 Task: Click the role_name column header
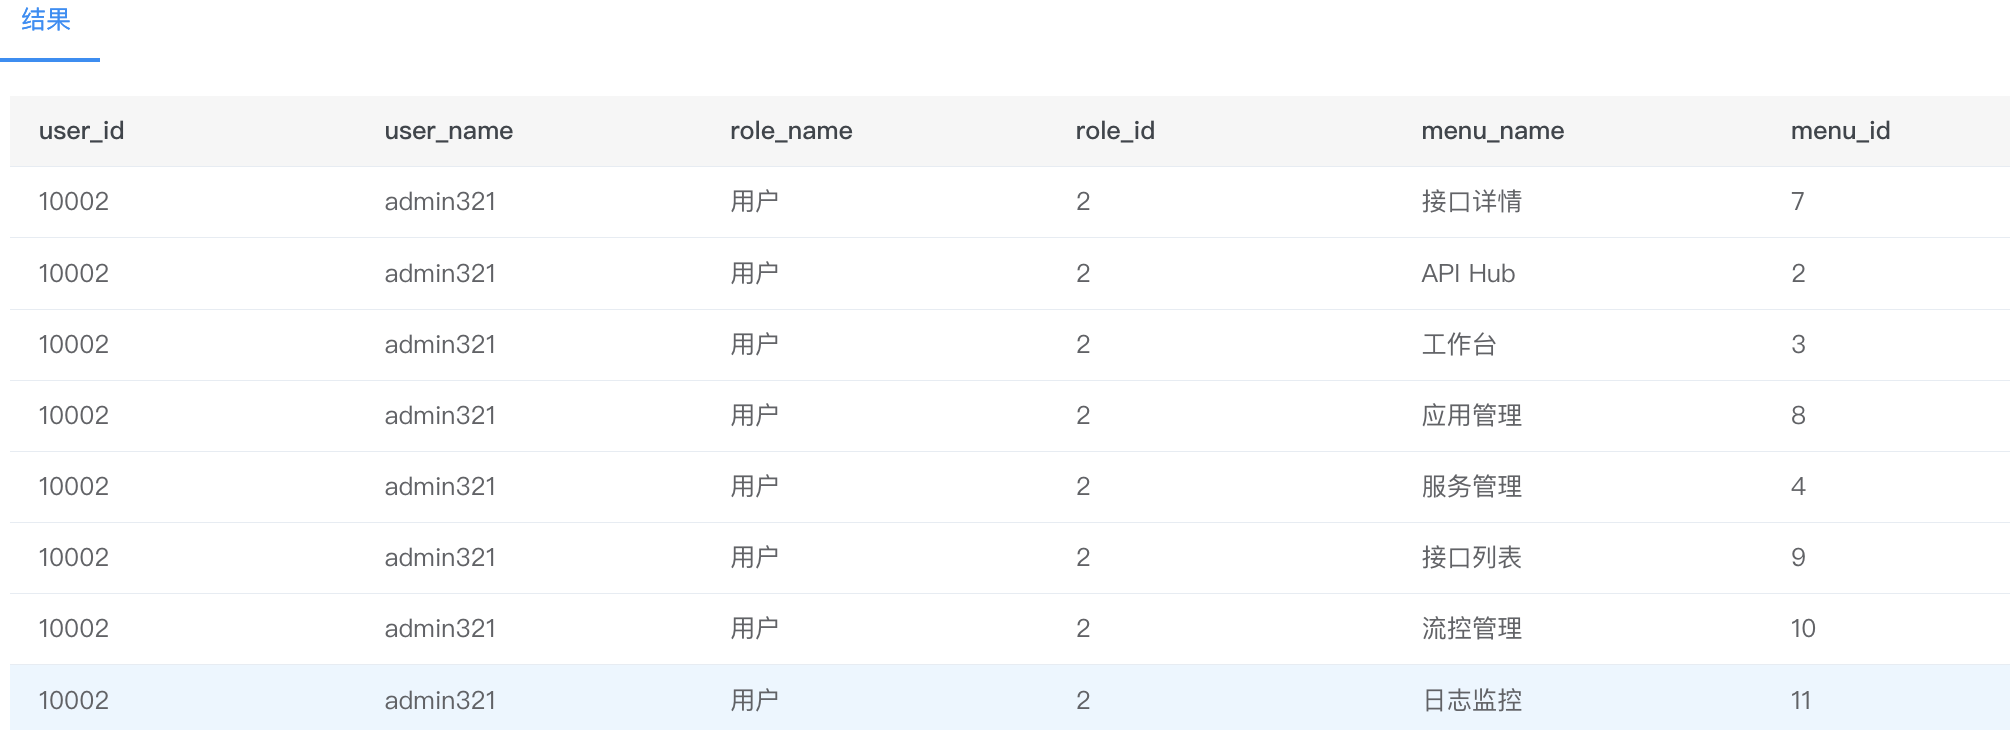791,131
